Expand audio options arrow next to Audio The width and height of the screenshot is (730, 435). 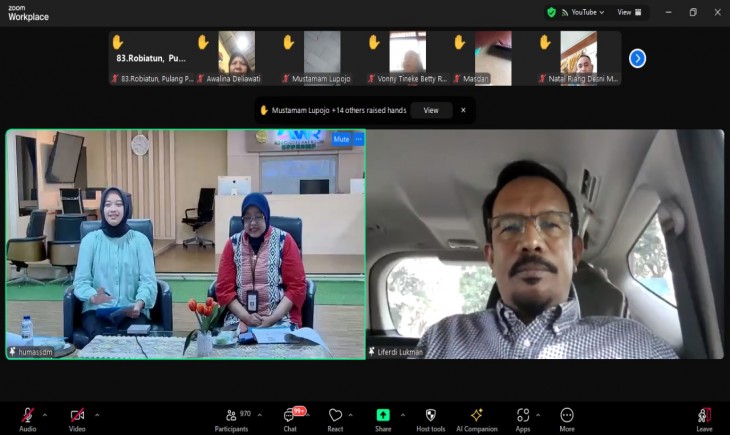pos(45,415)
